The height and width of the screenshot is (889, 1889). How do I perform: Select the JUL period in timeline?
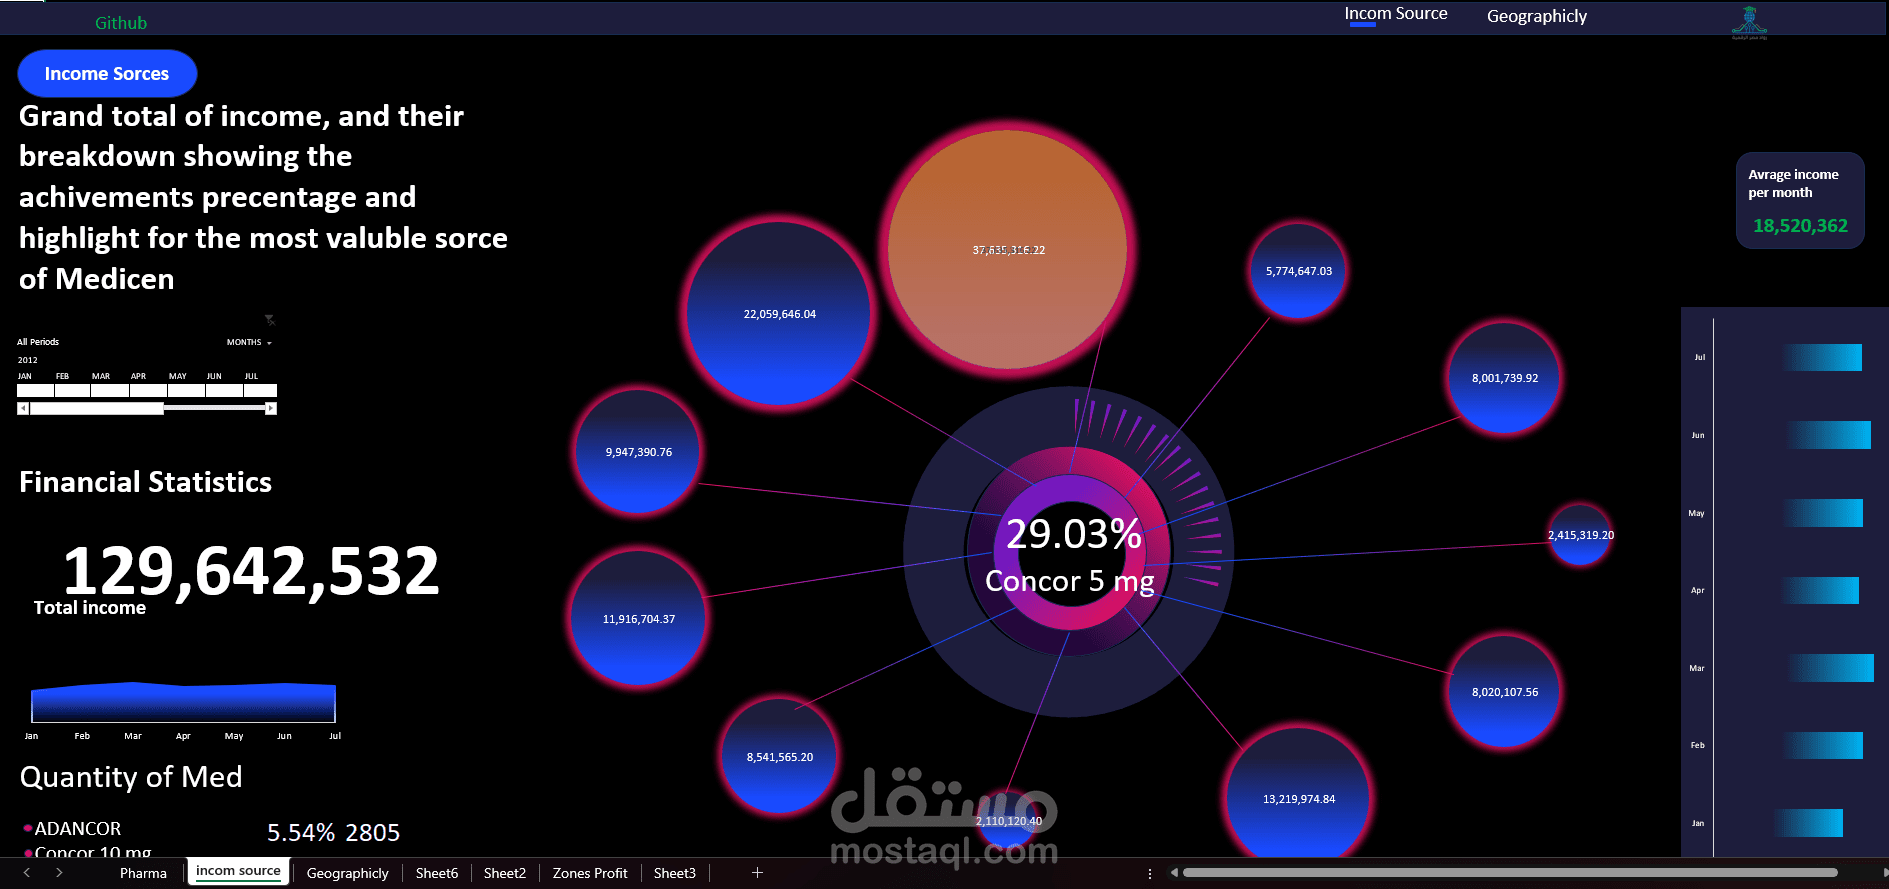[x=261, y=391]
